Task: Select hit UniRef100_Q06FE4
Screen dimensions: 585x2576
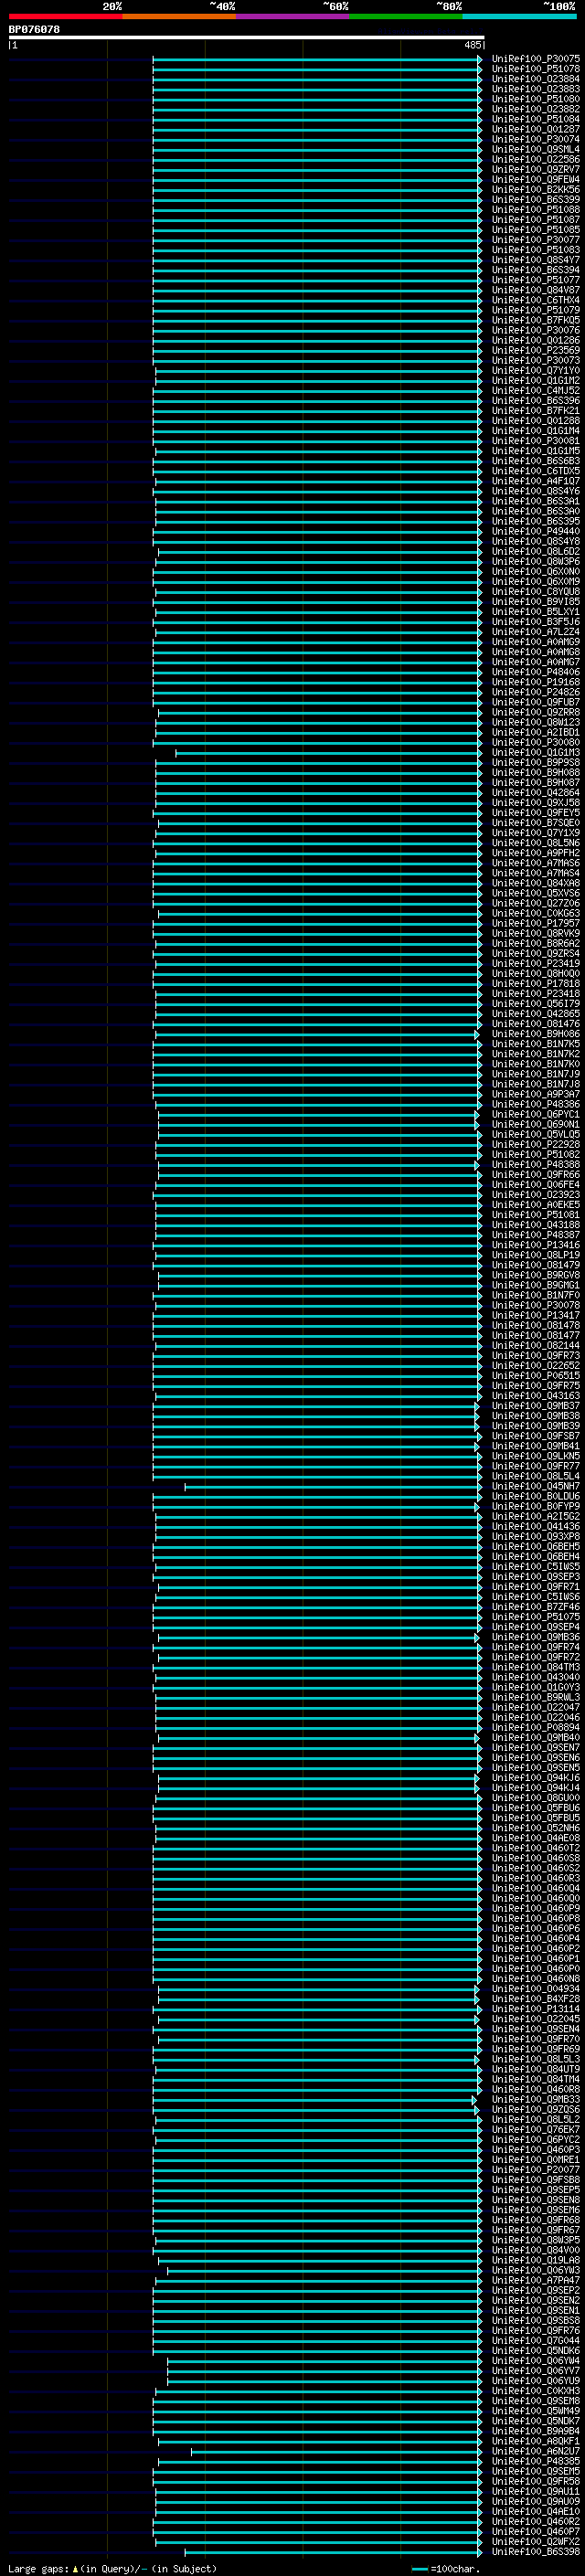Action: (x=536, y=1185)
